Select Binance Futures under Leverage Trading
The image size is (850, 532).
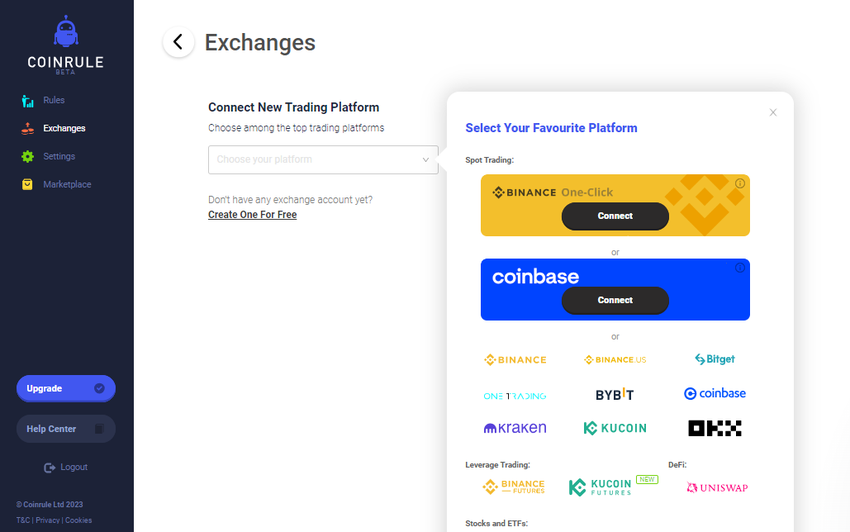(x=514, y=487)
